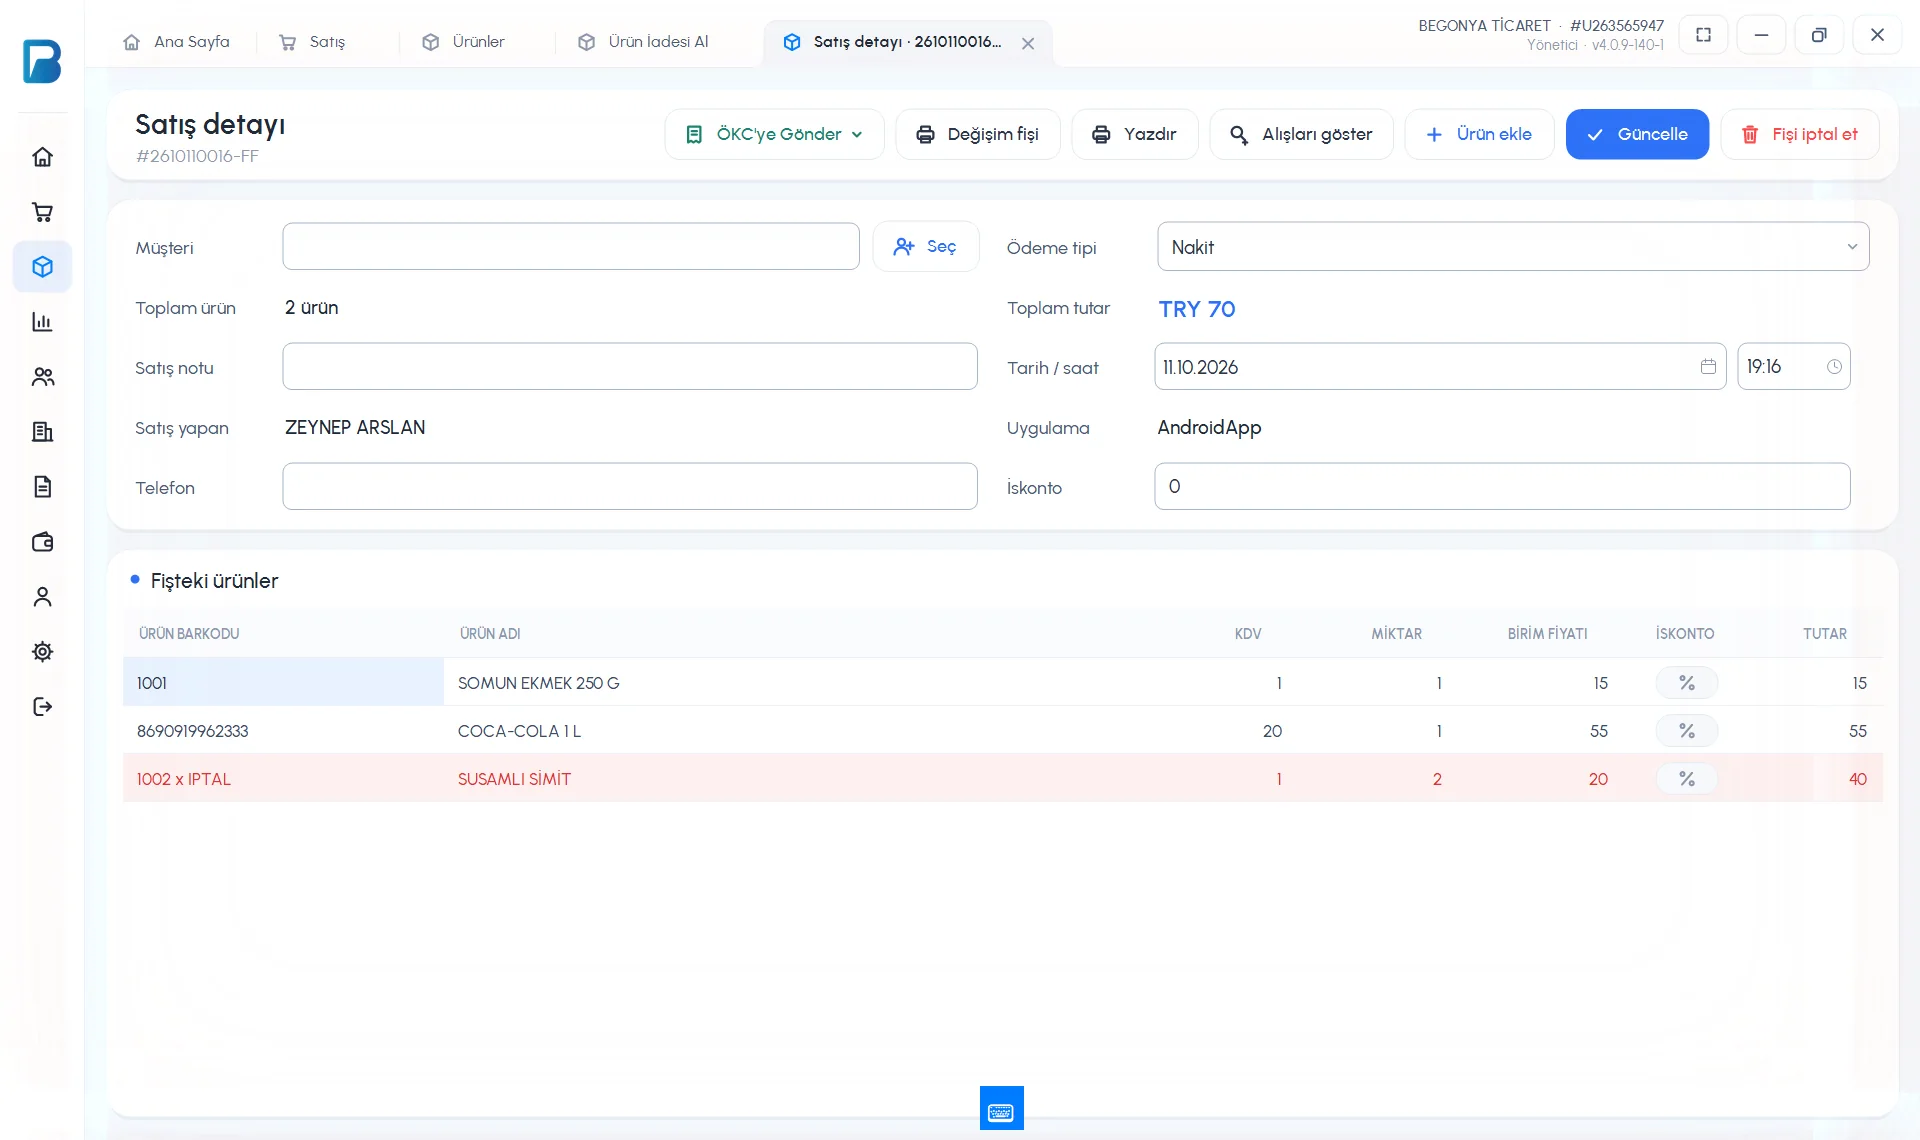
Task: Click the Seç customer select button
Action: (926, 246)
